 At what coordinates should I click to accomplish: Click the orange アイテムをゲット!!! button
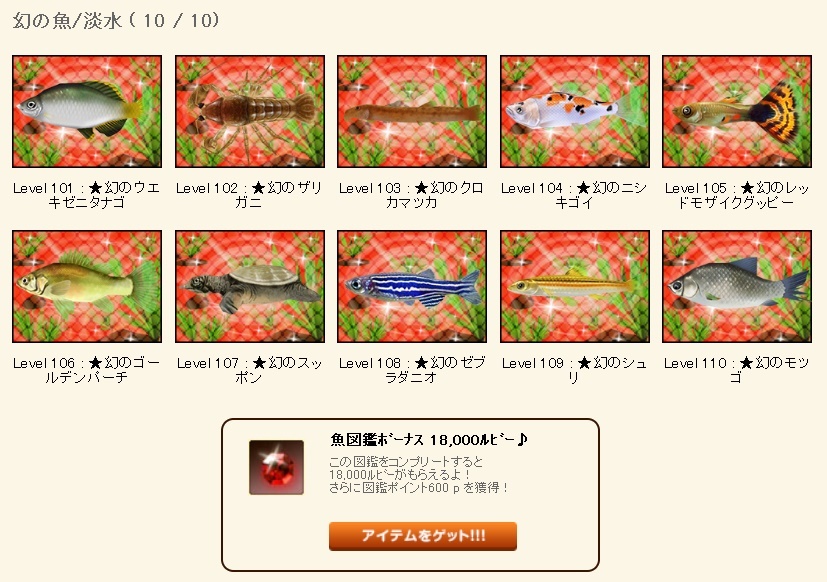coord(423,536)
